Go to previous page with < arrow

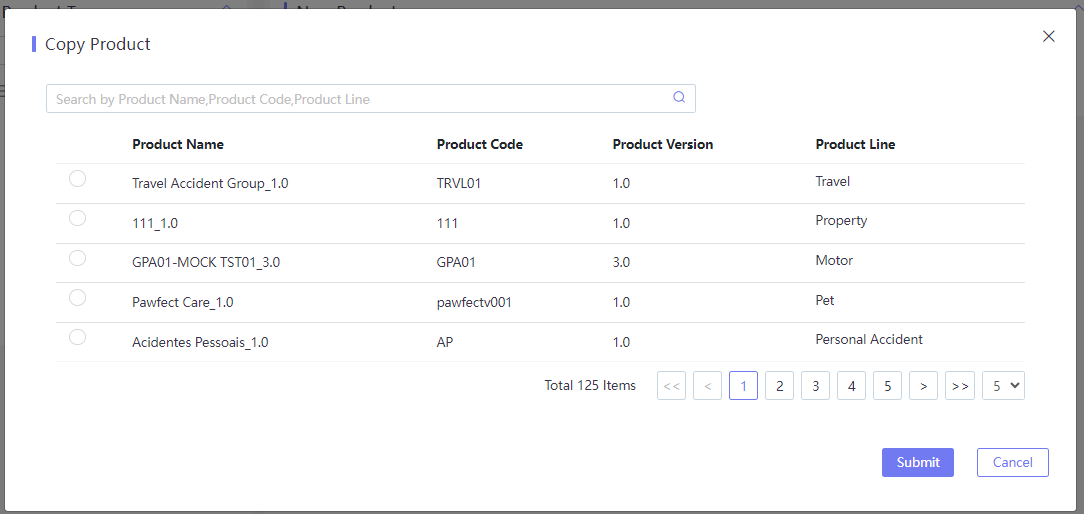pos(707,386)
